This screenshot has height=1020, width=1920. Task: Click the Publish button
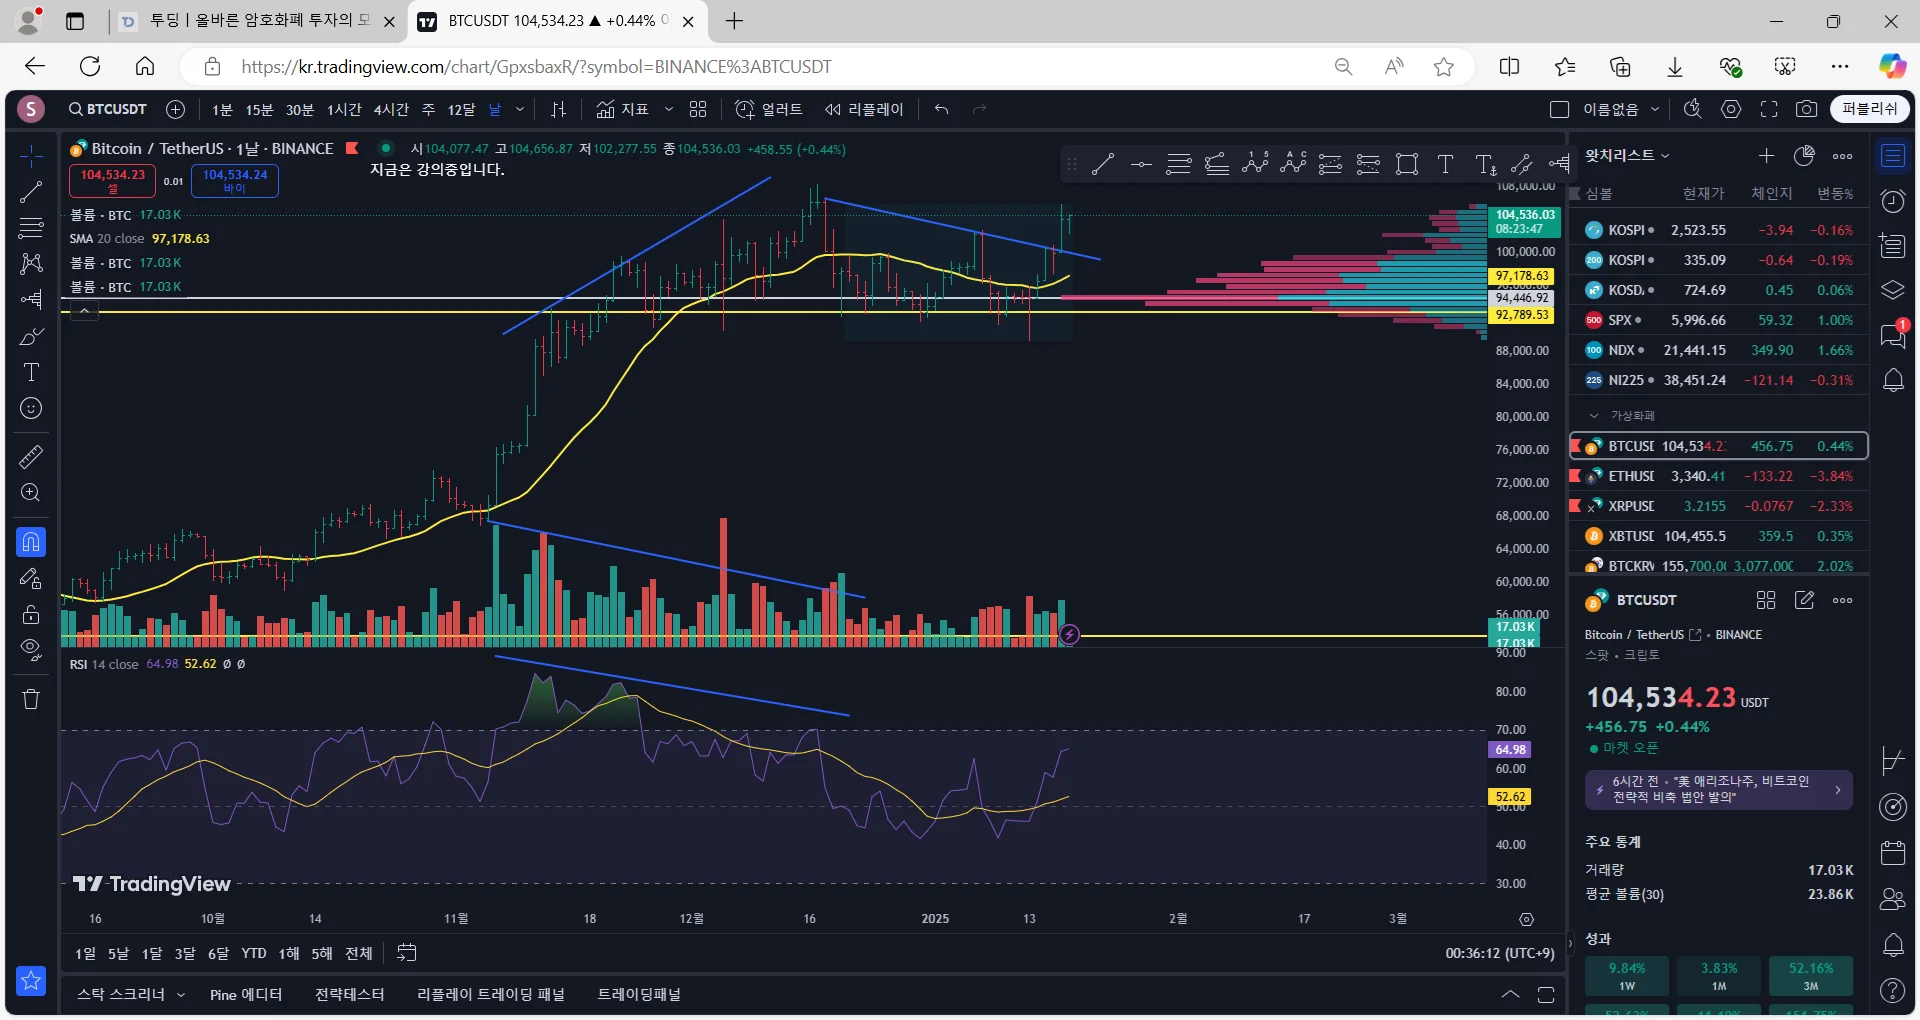pos(1870,109)
